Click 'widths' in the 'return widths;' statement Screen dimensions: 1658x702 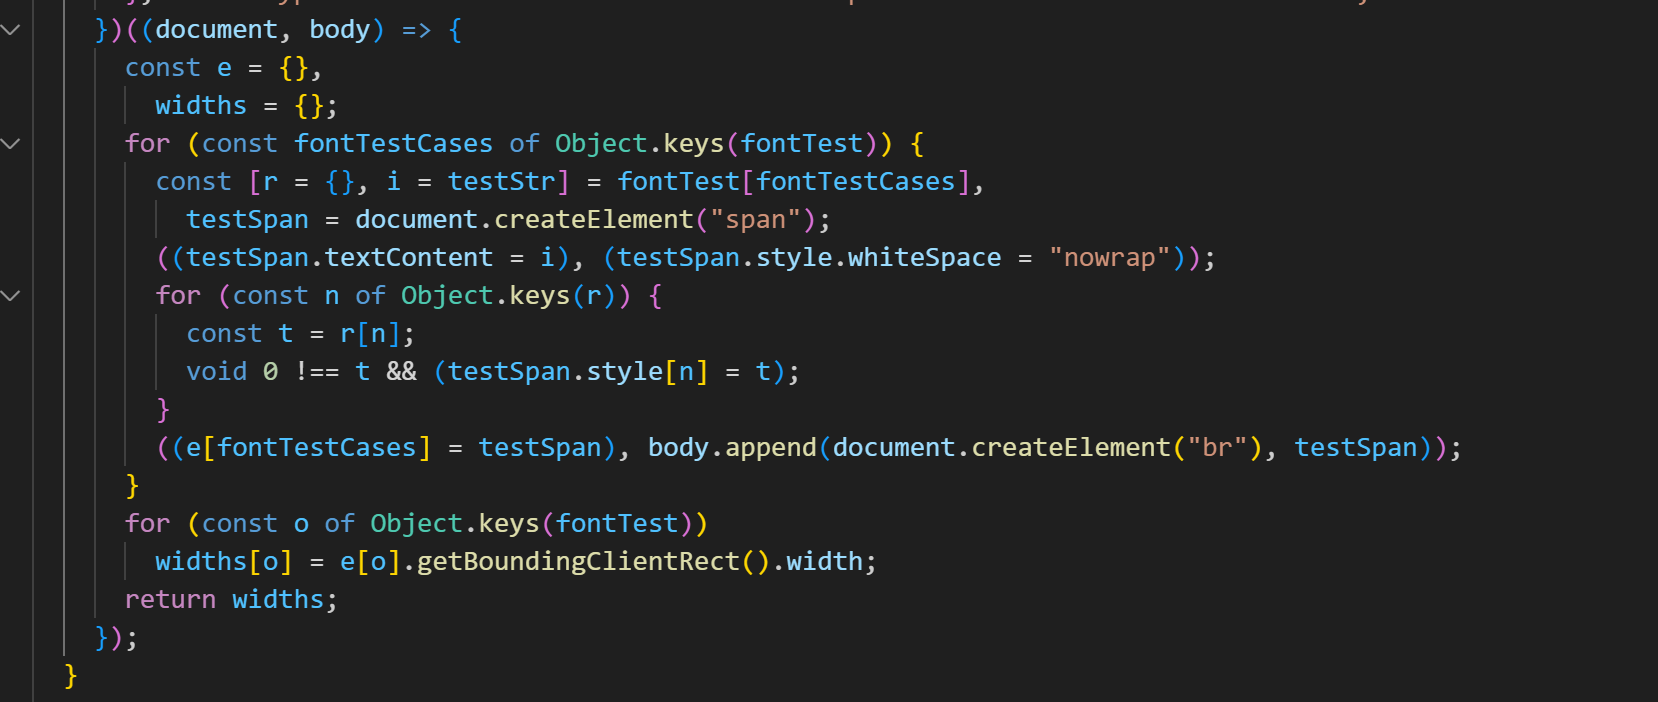tap(278, 600)
